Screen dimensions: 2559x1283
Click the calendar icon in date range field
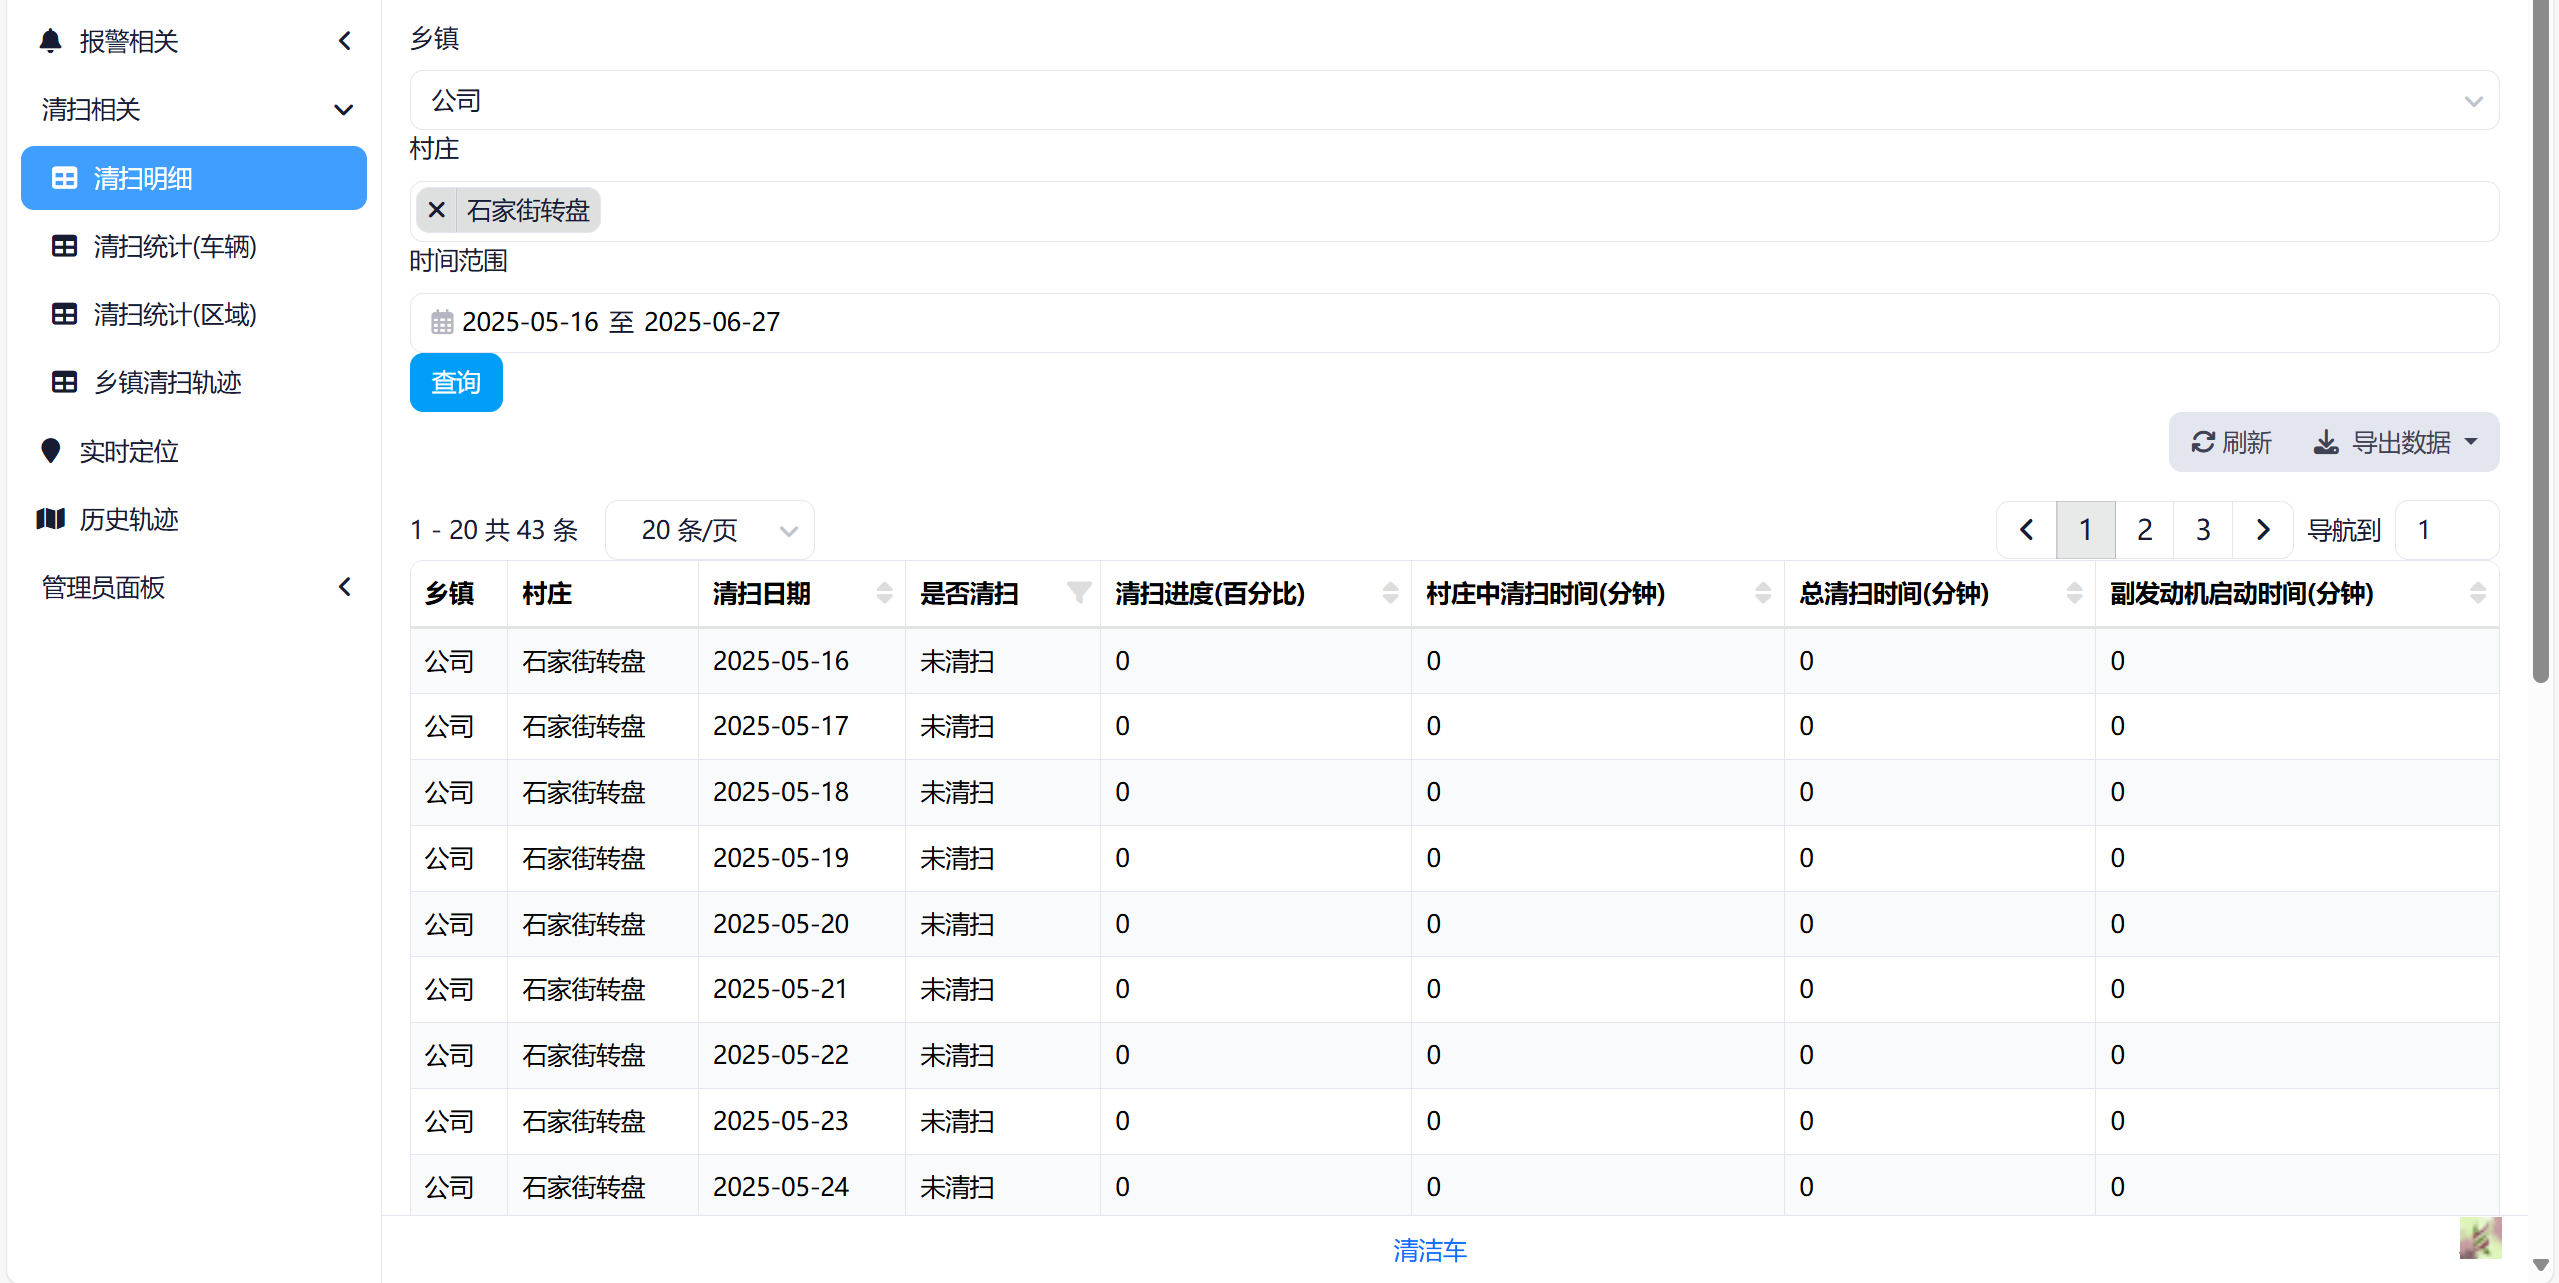tap(442, 322)
